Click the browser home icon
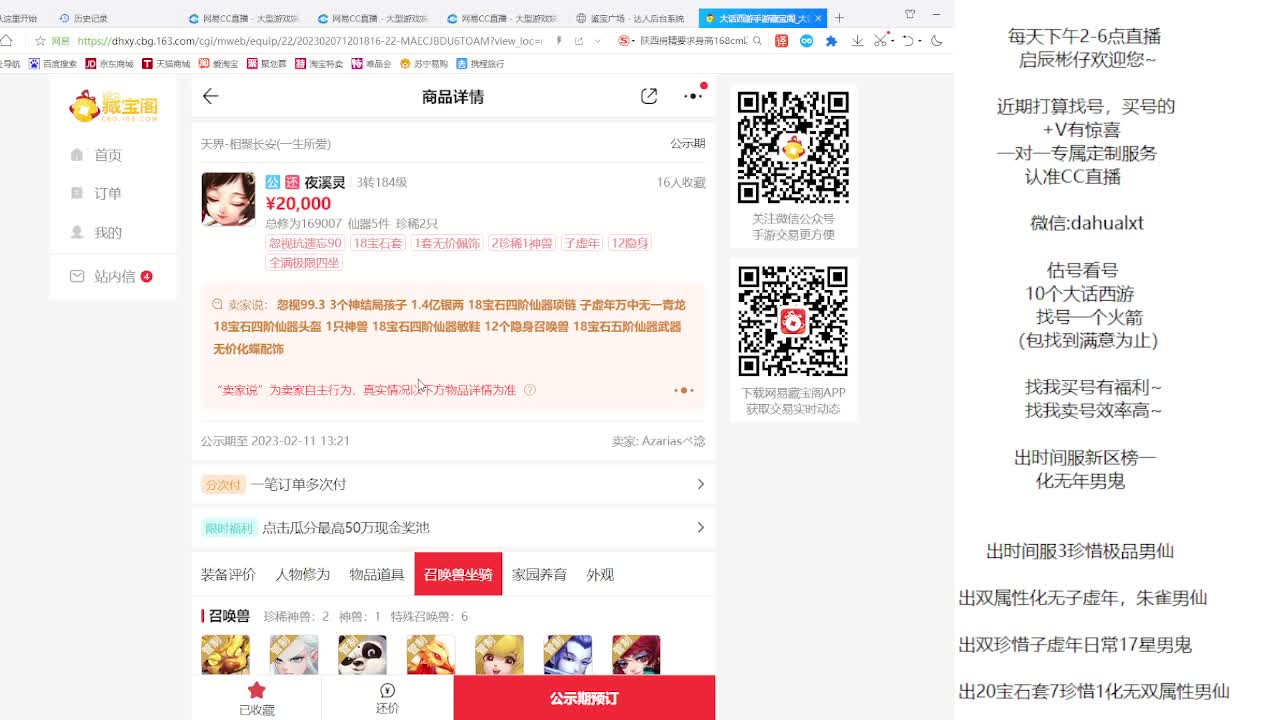1280x720 pixels. 7,41
